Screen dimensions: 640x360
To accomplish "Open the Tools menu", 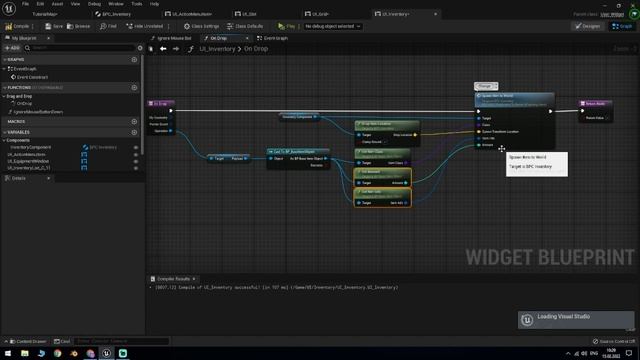I will (137, 4).
